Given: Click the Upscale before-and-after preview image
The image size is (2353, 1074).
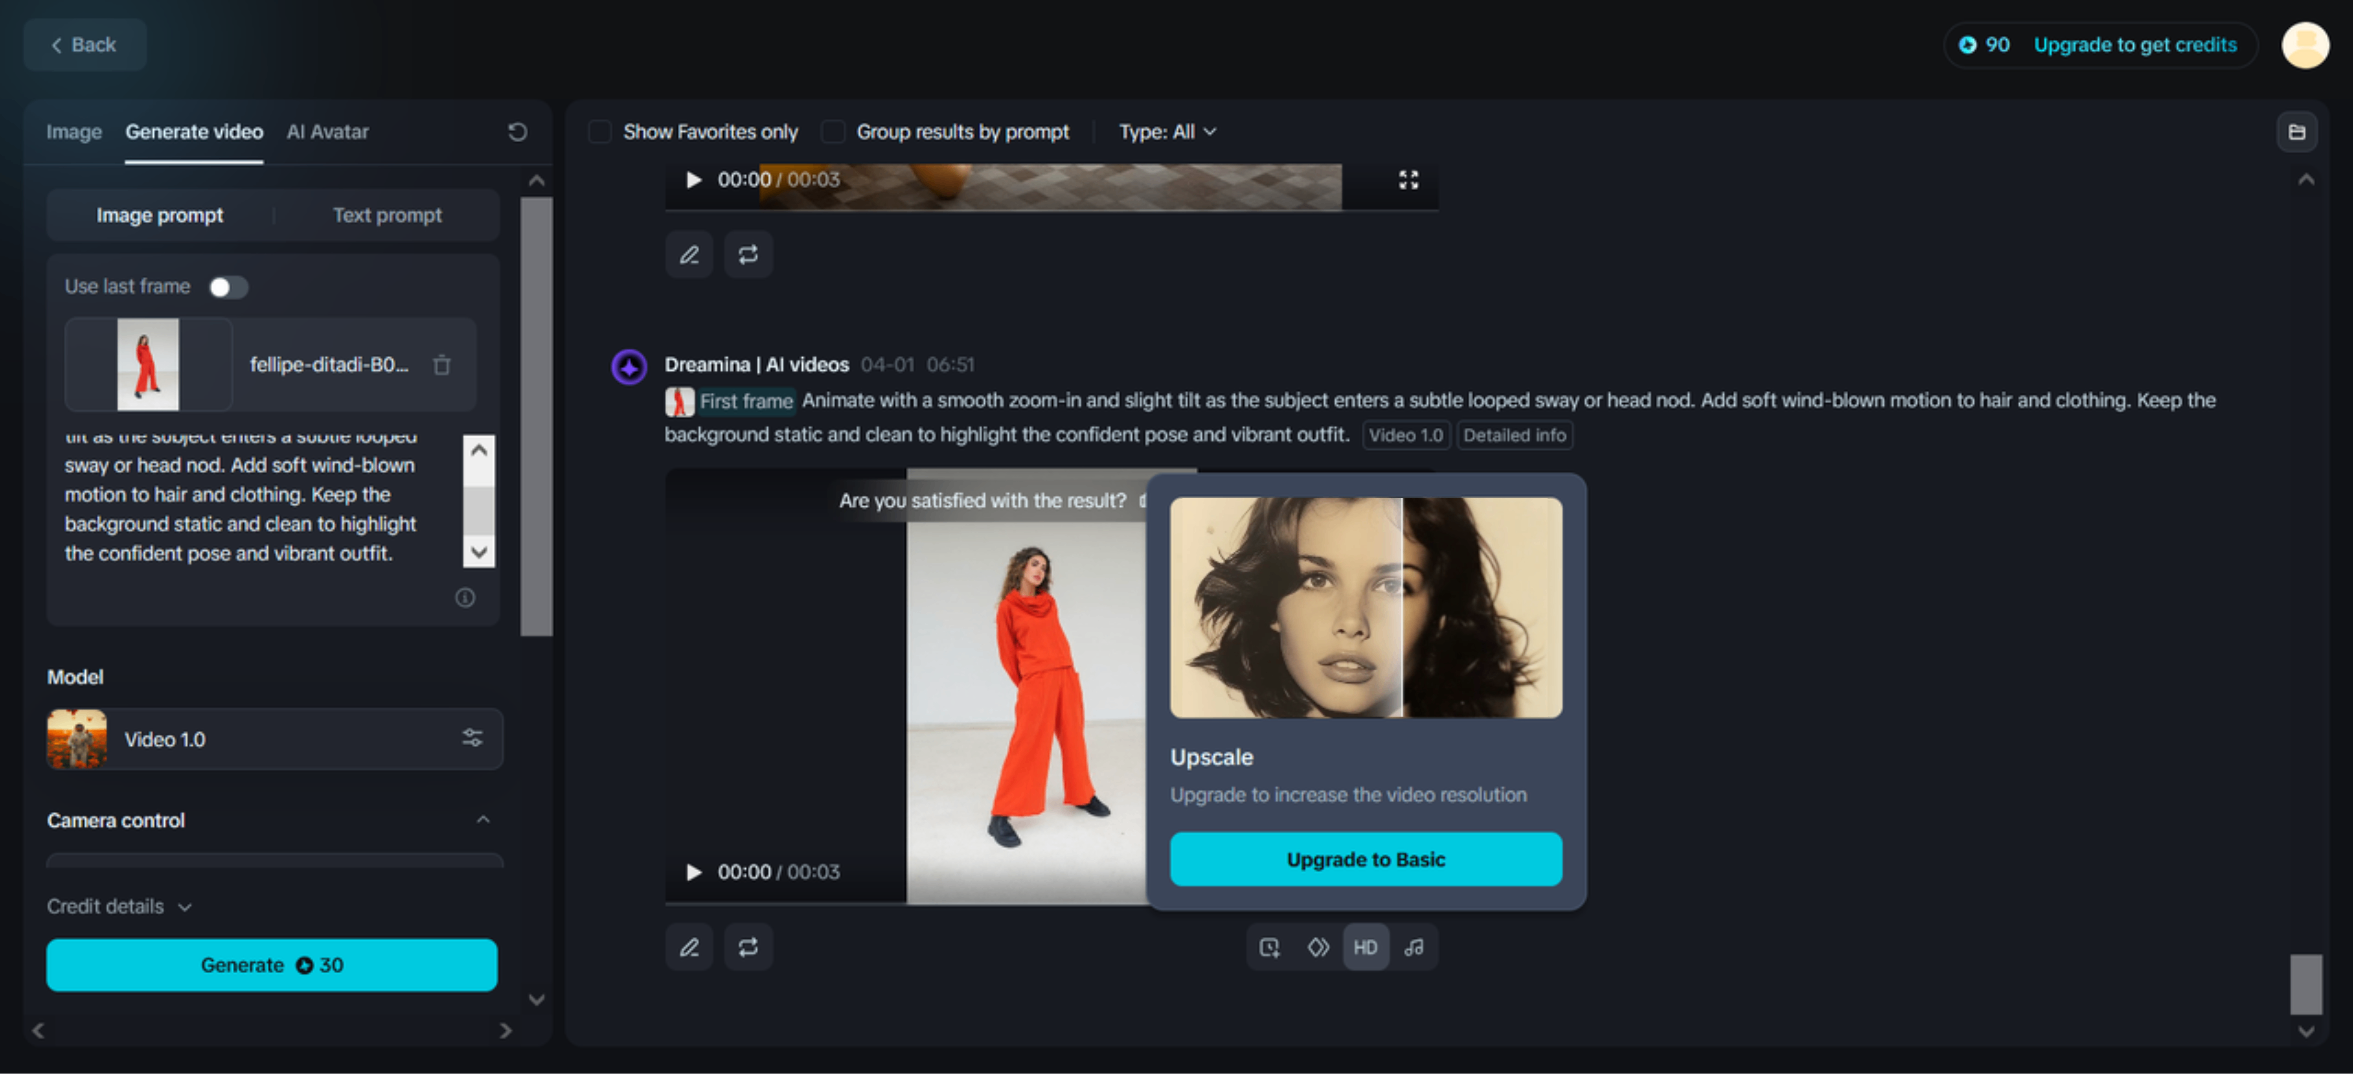Looking at the screenshot, I should point(1366,607).
